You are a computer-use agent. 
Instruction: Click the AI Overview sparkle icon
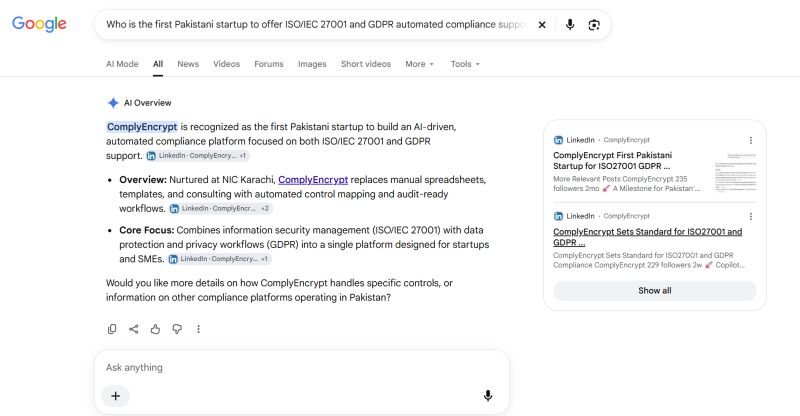(x=113, y=103)
